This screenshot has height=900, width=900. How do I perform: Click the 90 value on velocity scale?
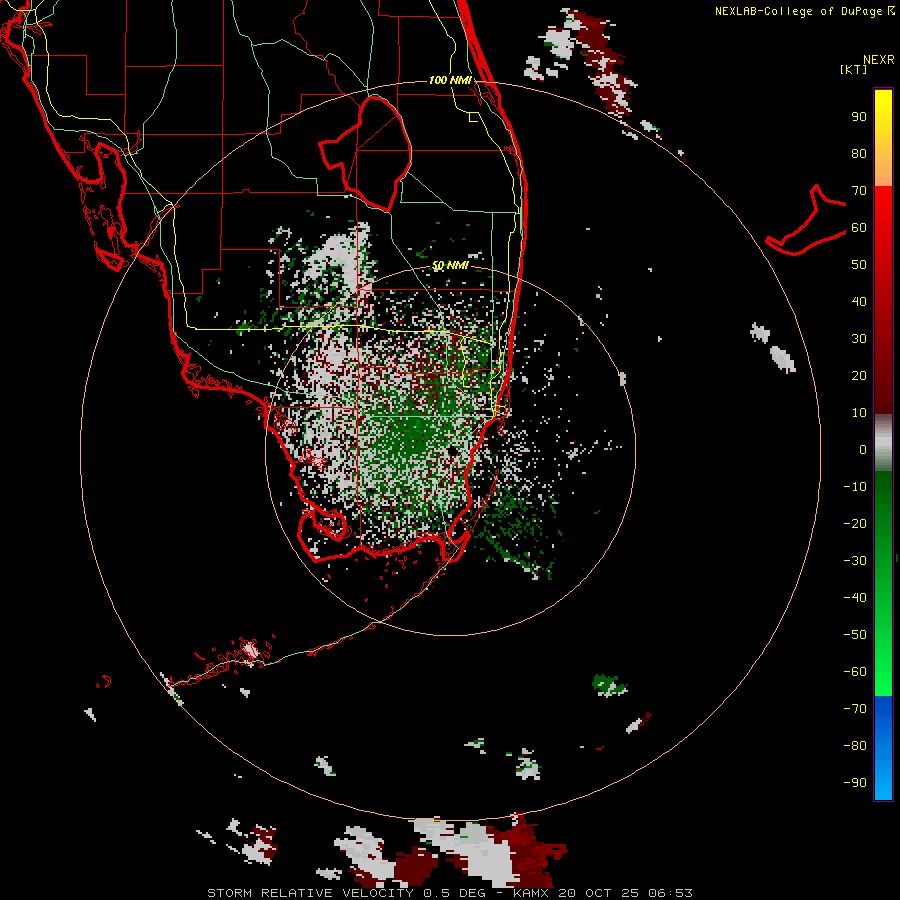[859, 117]
